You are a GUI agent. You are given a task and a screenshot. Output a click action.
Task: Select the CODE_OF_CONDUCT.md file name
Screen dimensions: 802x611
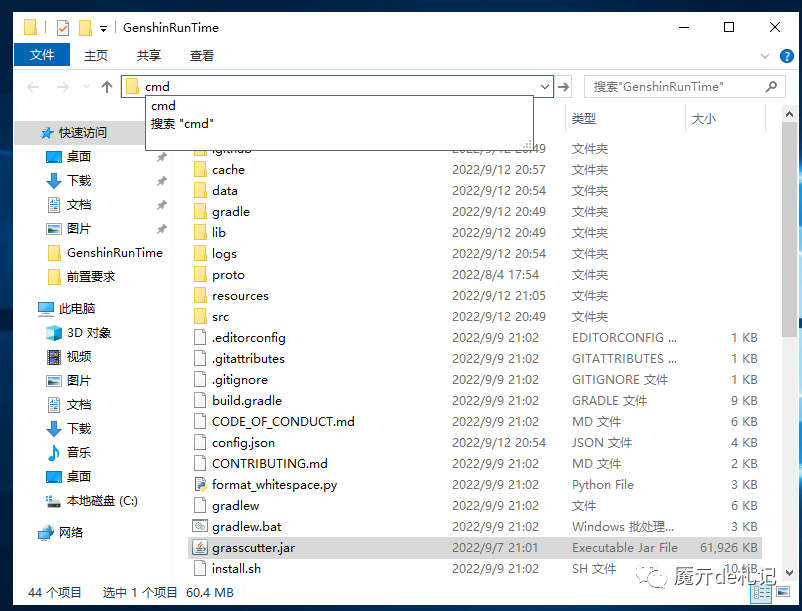click(x=283, y=422)
